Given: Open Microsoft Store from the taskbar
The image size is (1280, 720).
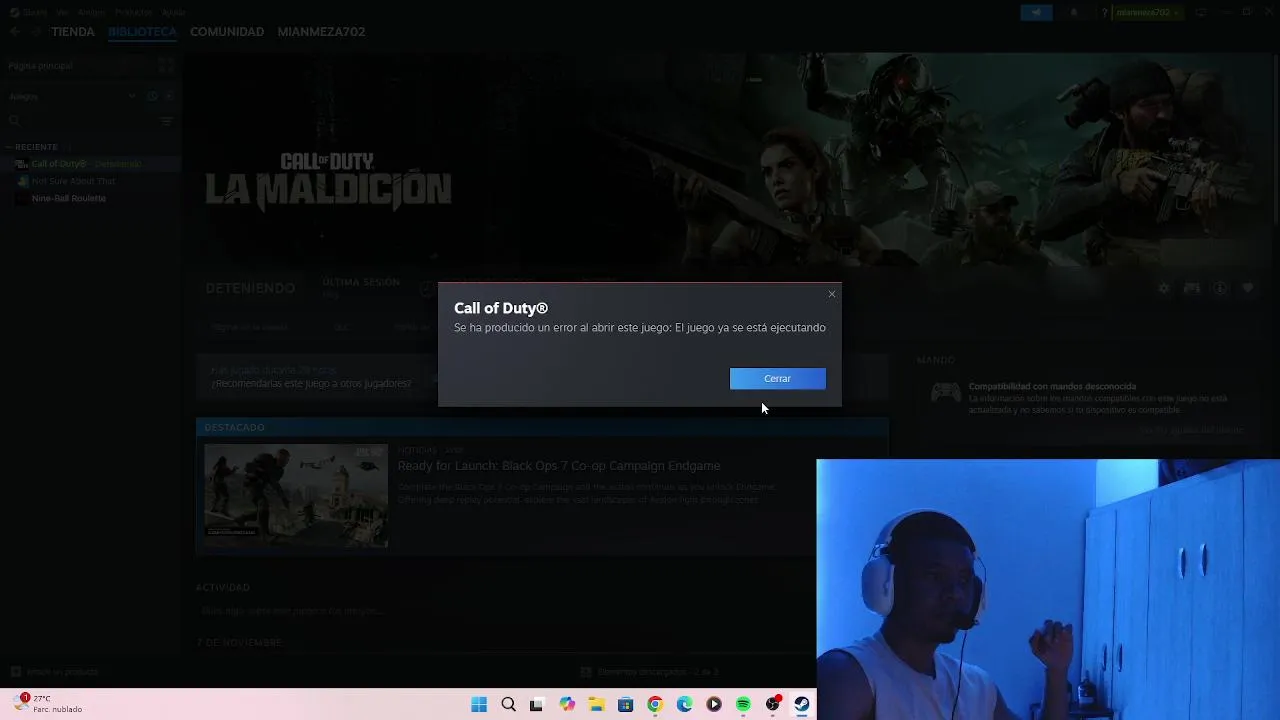Looking at the screenshot, I should point(626,704).
